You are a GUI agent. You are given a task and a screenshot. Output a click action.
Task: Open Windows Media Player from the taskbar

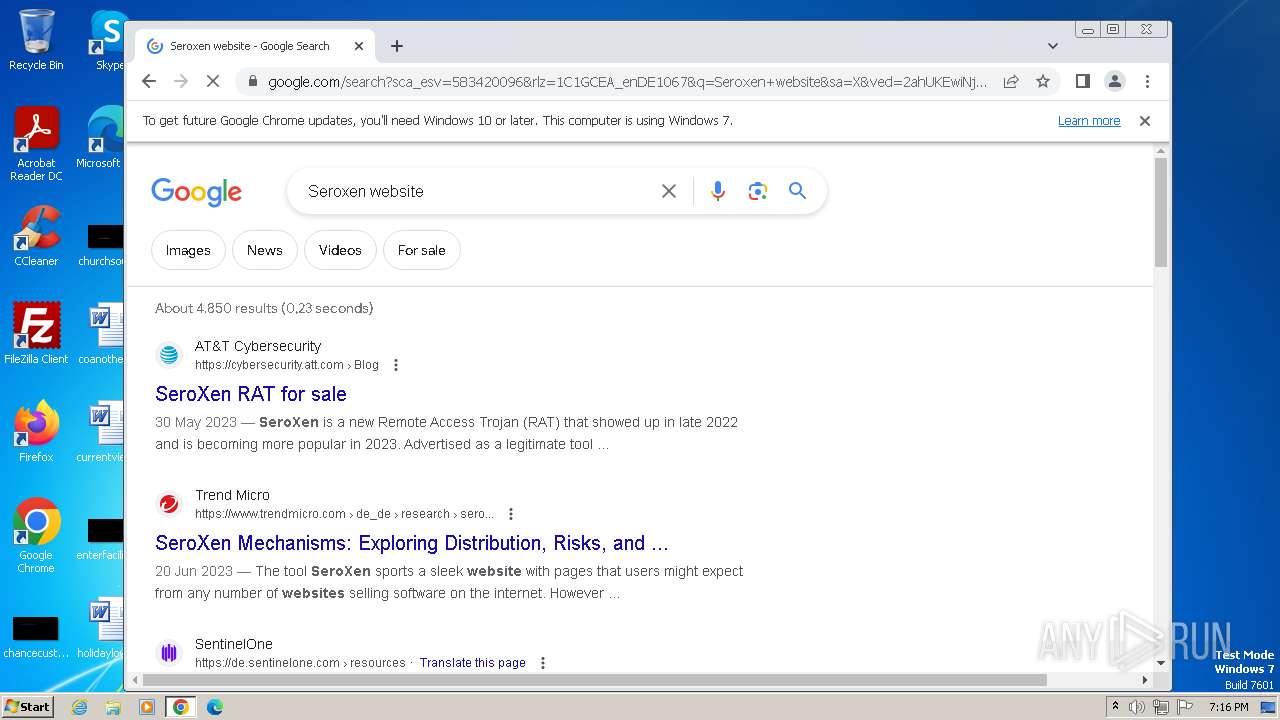(147, 707)
